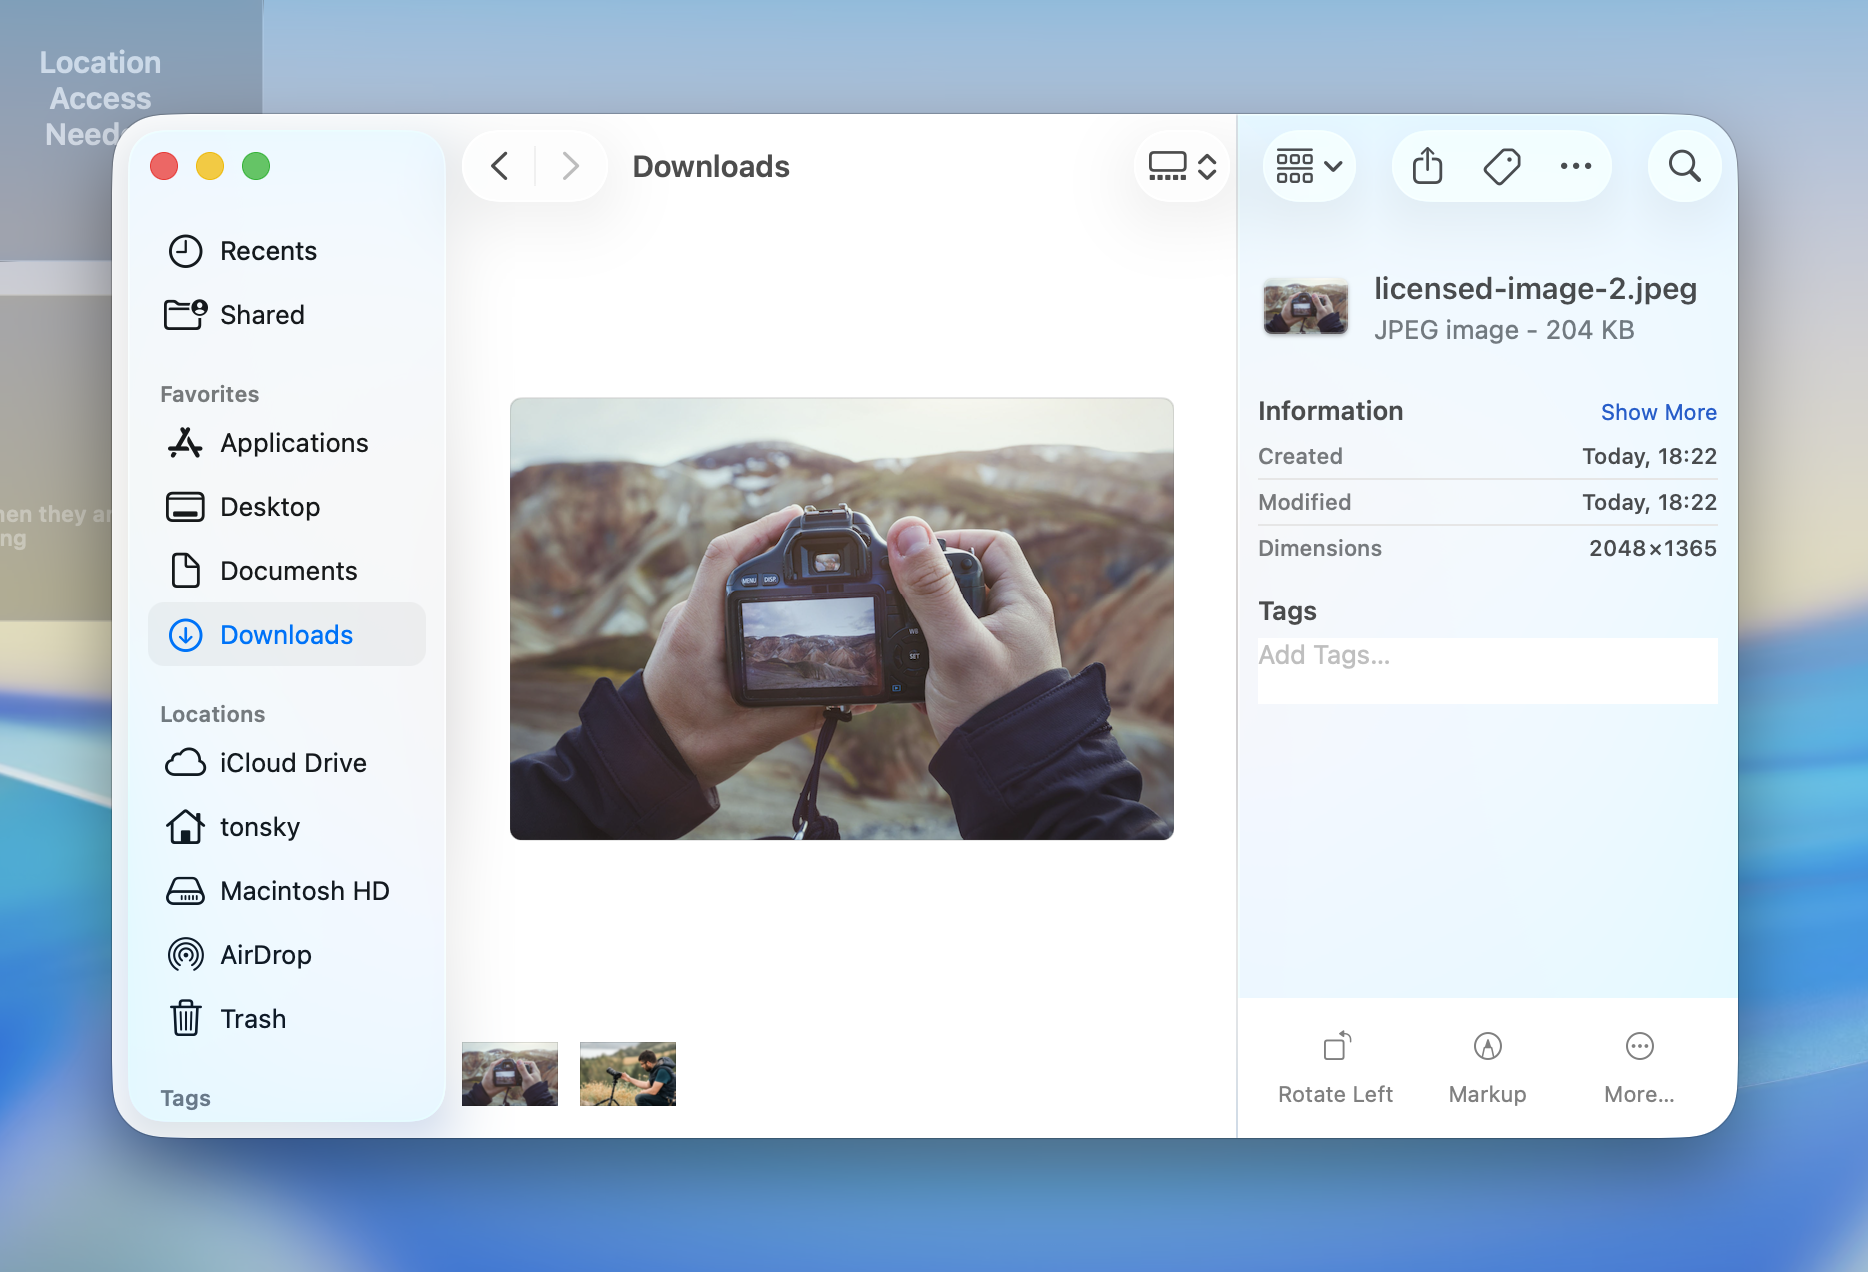The height and width of the screenshot is (1272, 1868).
Task: Click the Trash bin icon
Action: pos(185,1019)
